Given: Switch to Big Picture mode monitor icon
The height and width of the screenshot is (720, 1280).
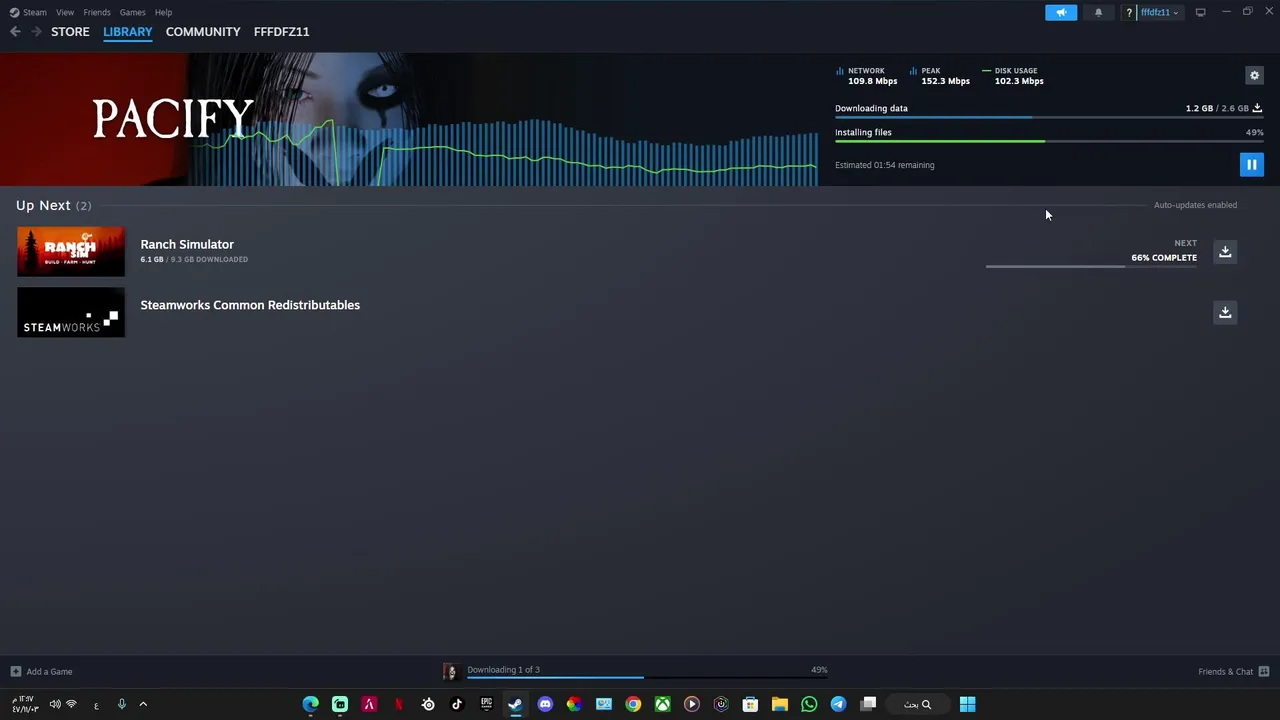Looking at the screenshot, I should click(1200, 12).
